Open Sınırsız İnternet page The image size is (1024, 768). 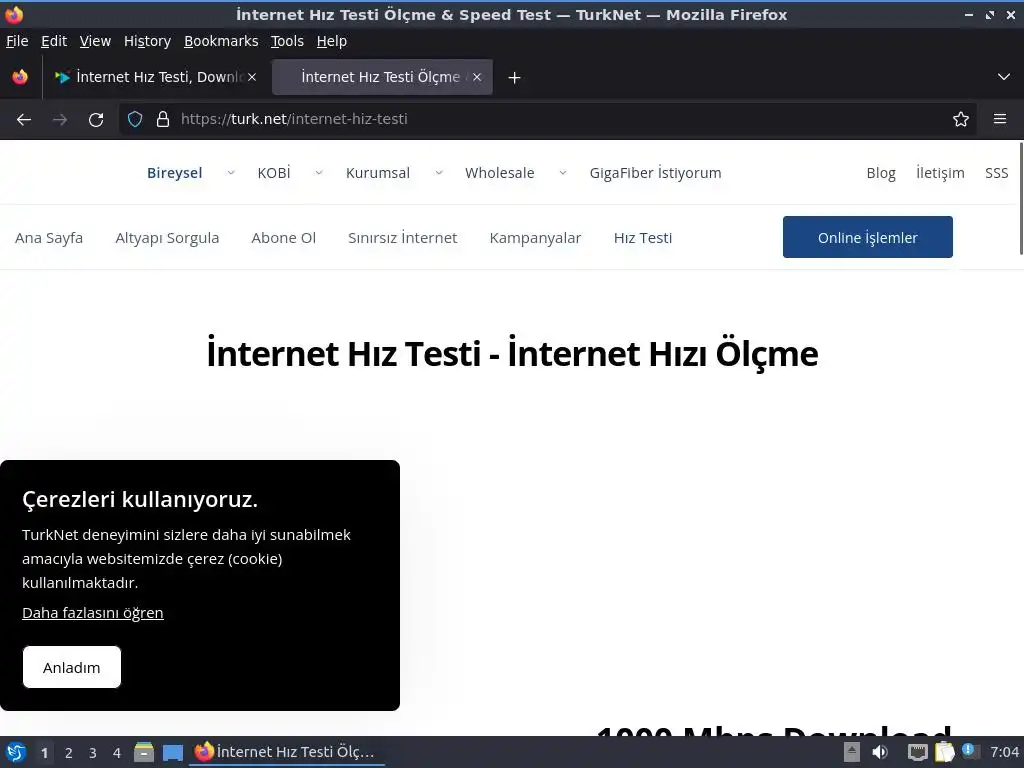tap(402, 238)
